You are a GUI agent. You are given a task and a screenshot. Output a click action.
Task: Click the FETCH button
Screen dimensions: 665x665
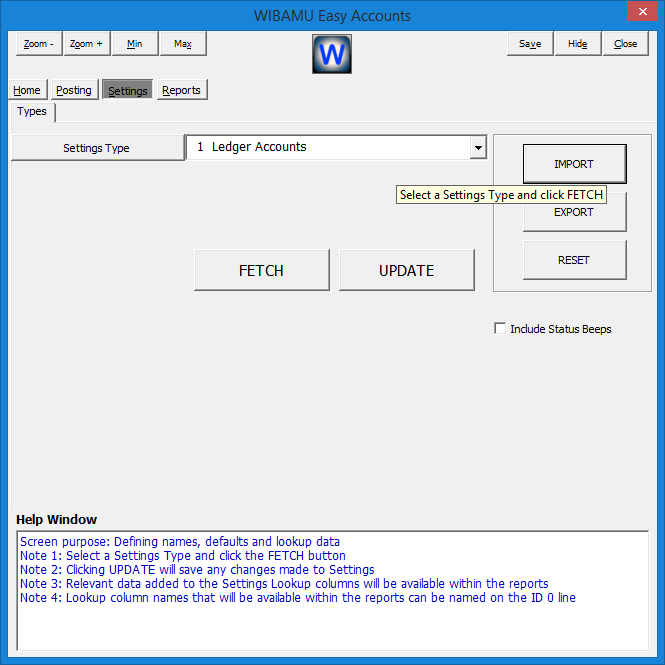coord(261,270)
